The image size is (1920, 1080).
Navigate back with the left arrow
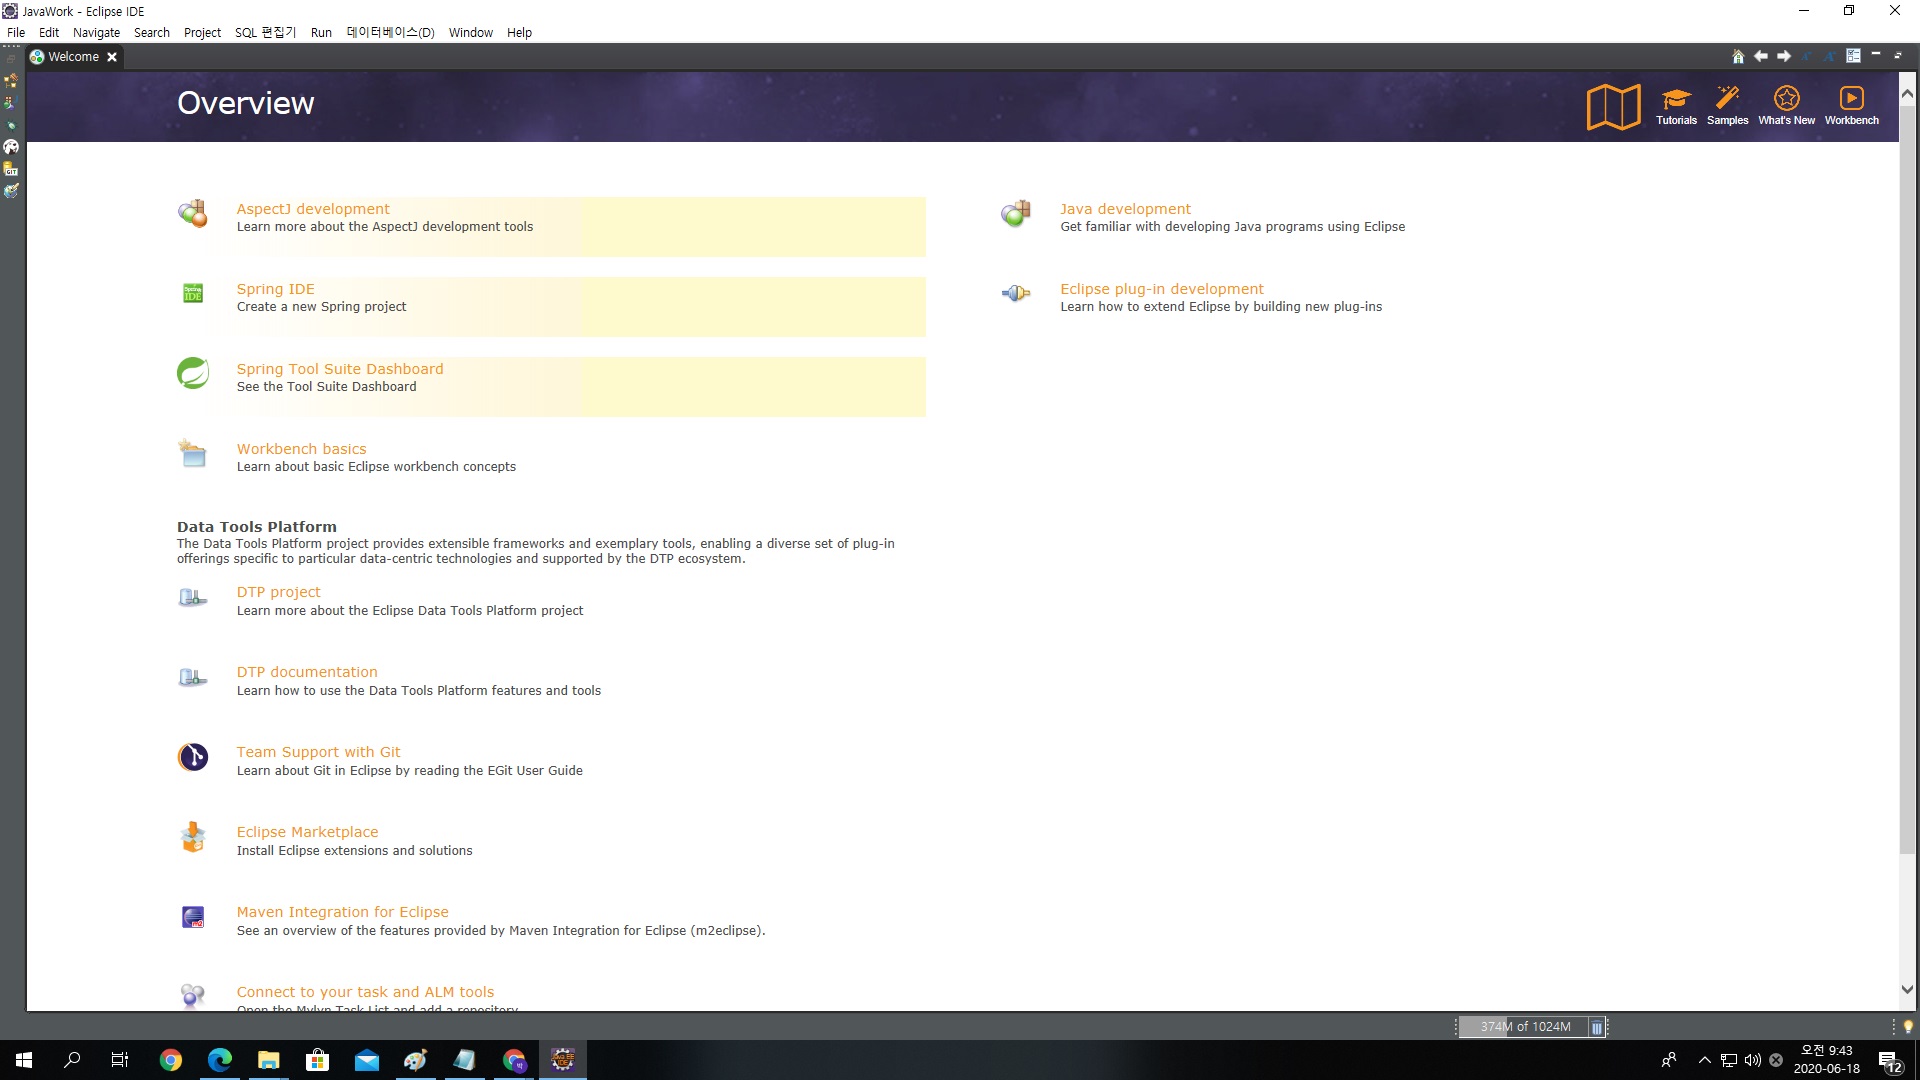[1760, 57]
